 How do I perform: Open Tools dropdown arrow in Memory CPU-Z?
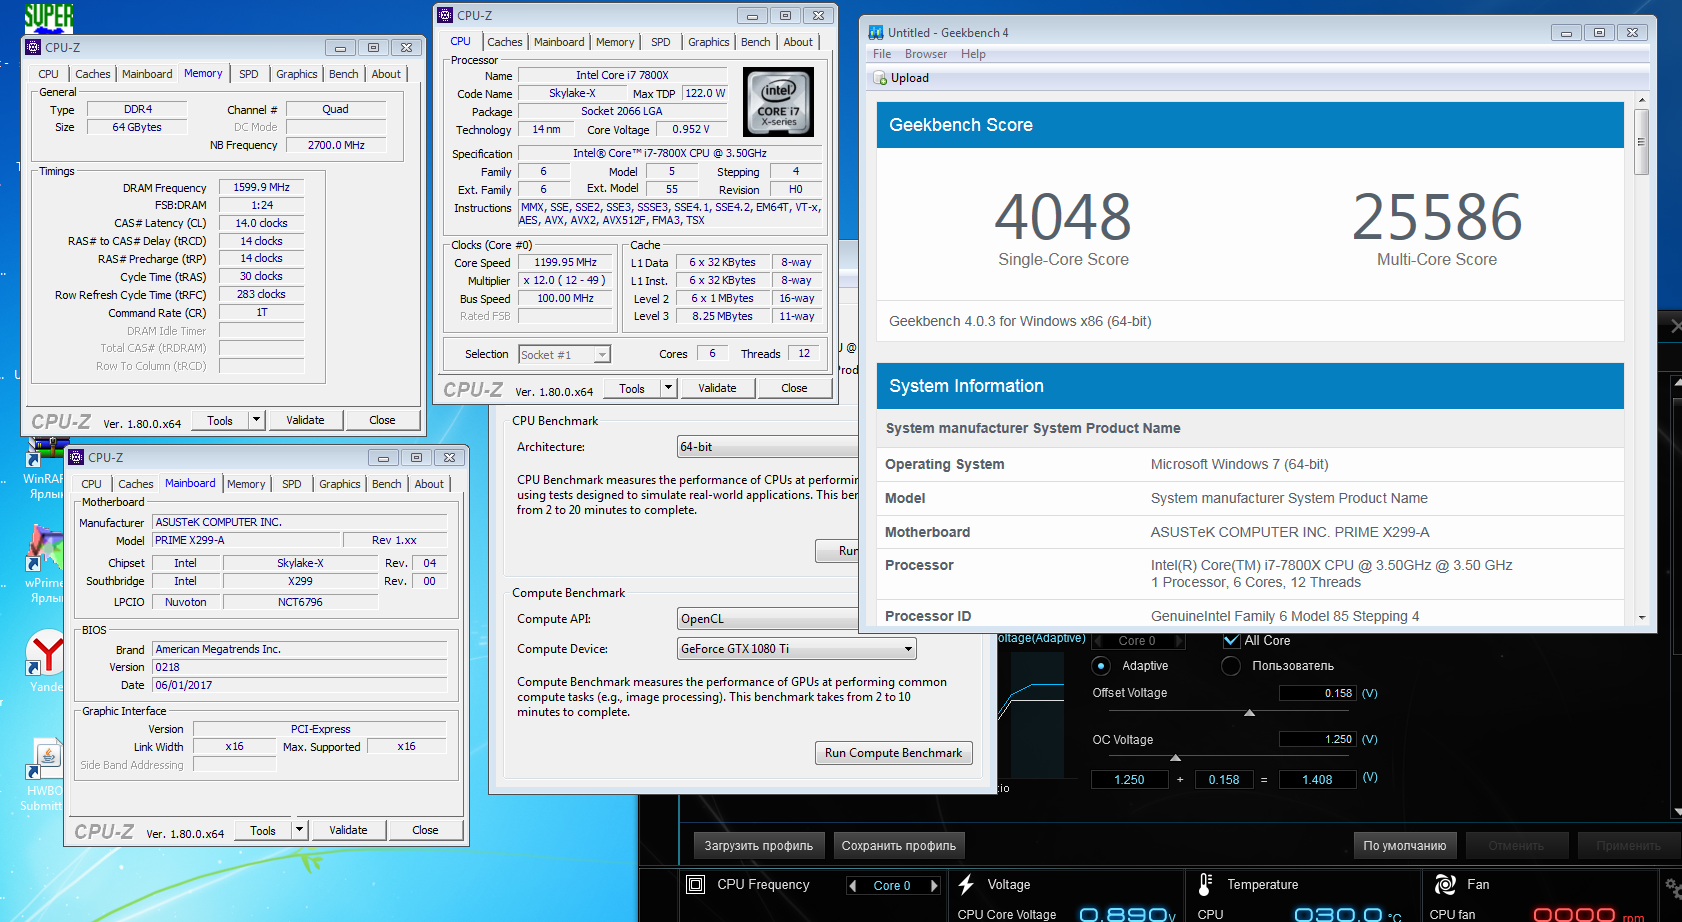[257, 421]
